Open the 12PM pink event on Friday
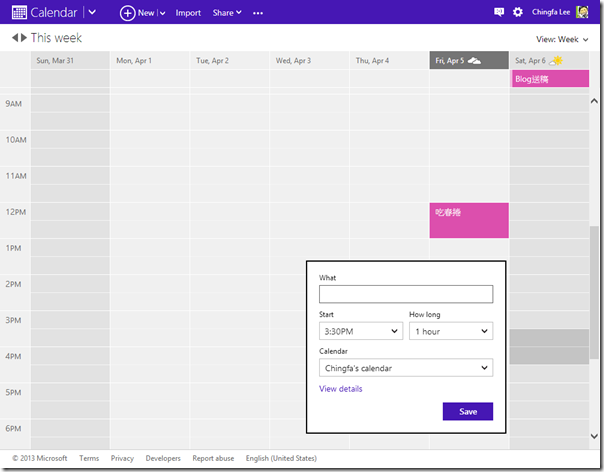Image resolution: width=604 pixels, height=472 pixels. tap(469, 220)
